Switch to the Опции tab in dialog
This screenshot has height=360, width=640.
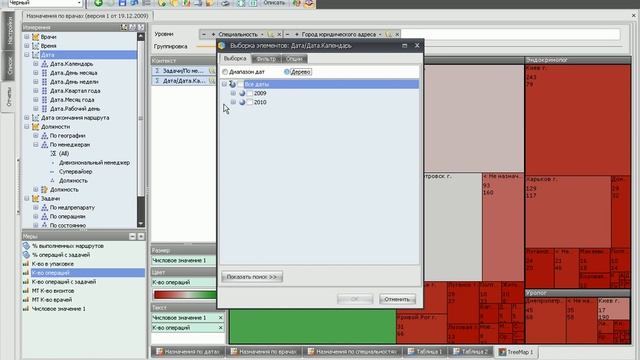(294, 59)
